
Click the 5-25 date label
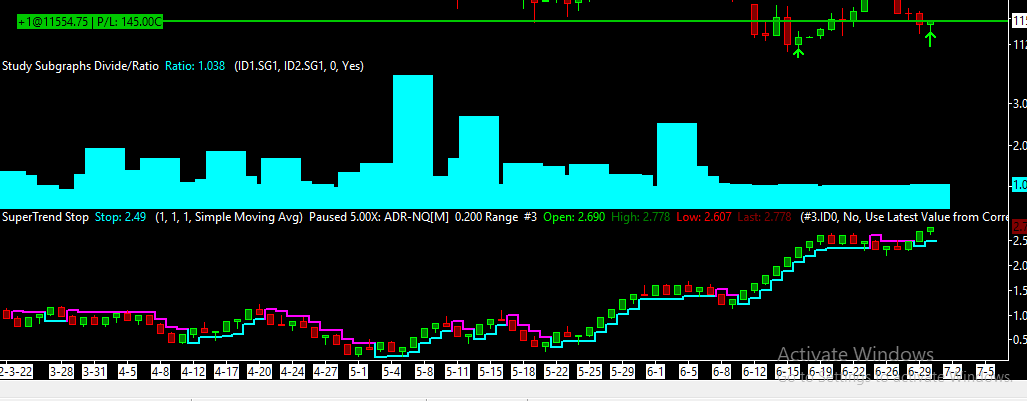pyautogui.click(x=589, y=372)
